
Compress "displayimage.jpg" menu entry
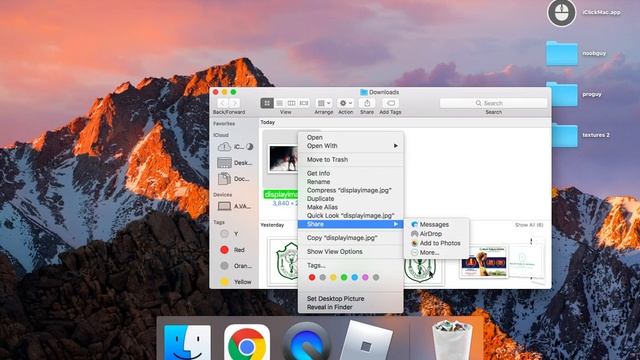pos(351,190)
